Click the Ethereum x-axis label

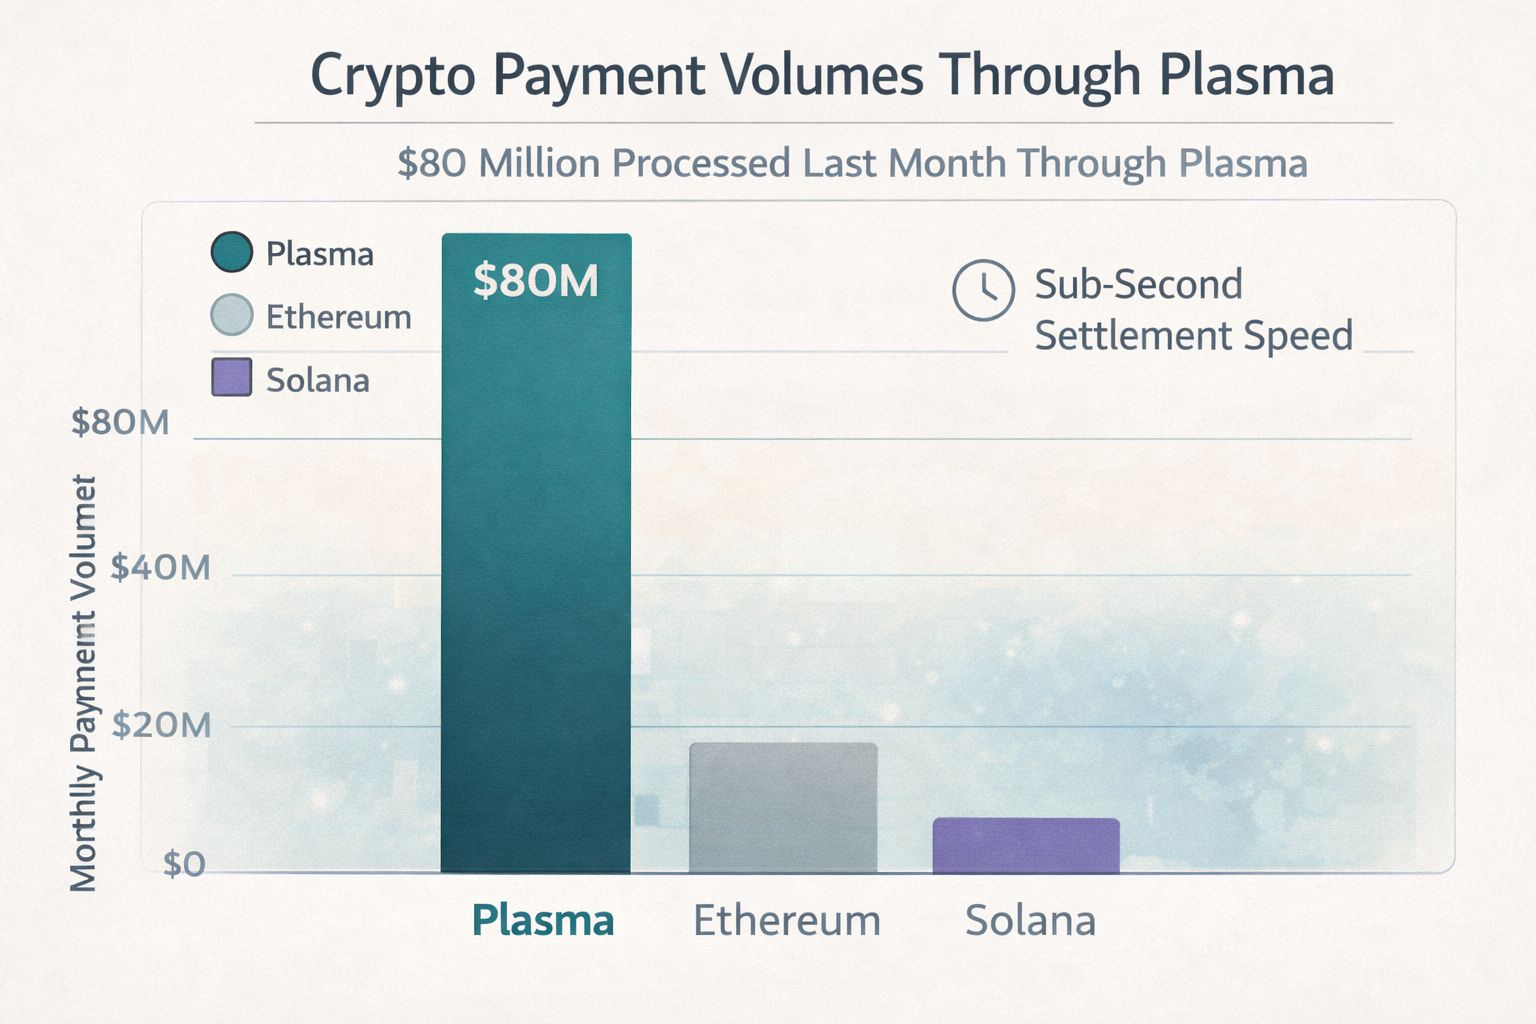[787, 920]
